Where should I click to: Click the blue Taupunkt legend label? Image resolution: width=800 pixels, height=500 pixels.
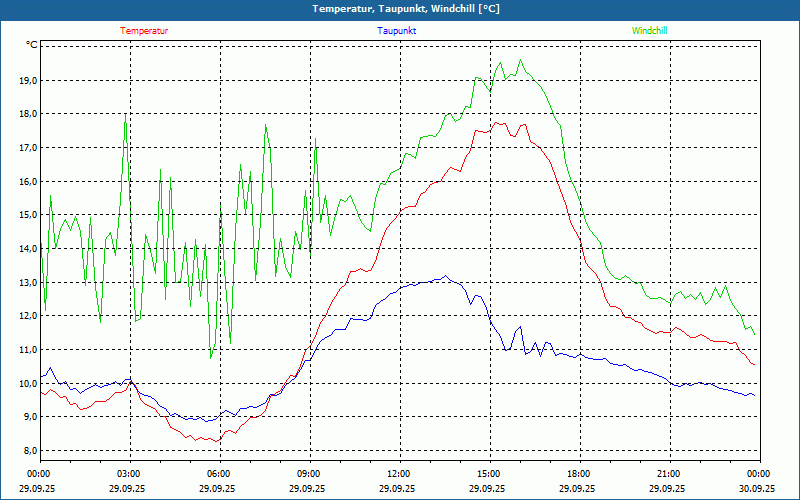397,31
